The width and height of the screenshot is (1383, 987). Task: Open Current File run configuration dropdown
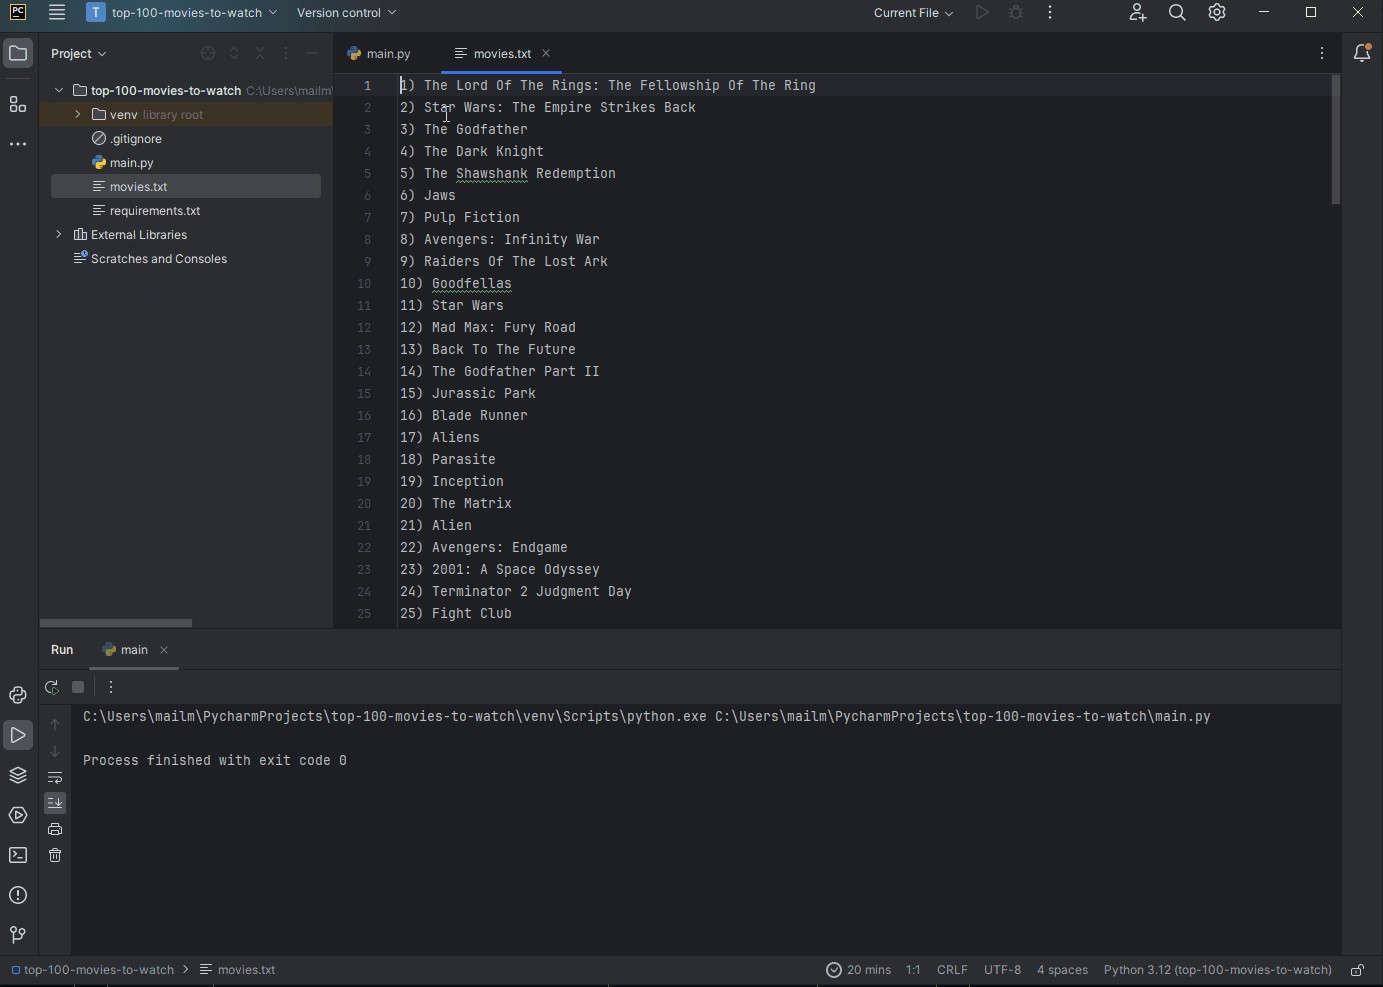point(913,13)
